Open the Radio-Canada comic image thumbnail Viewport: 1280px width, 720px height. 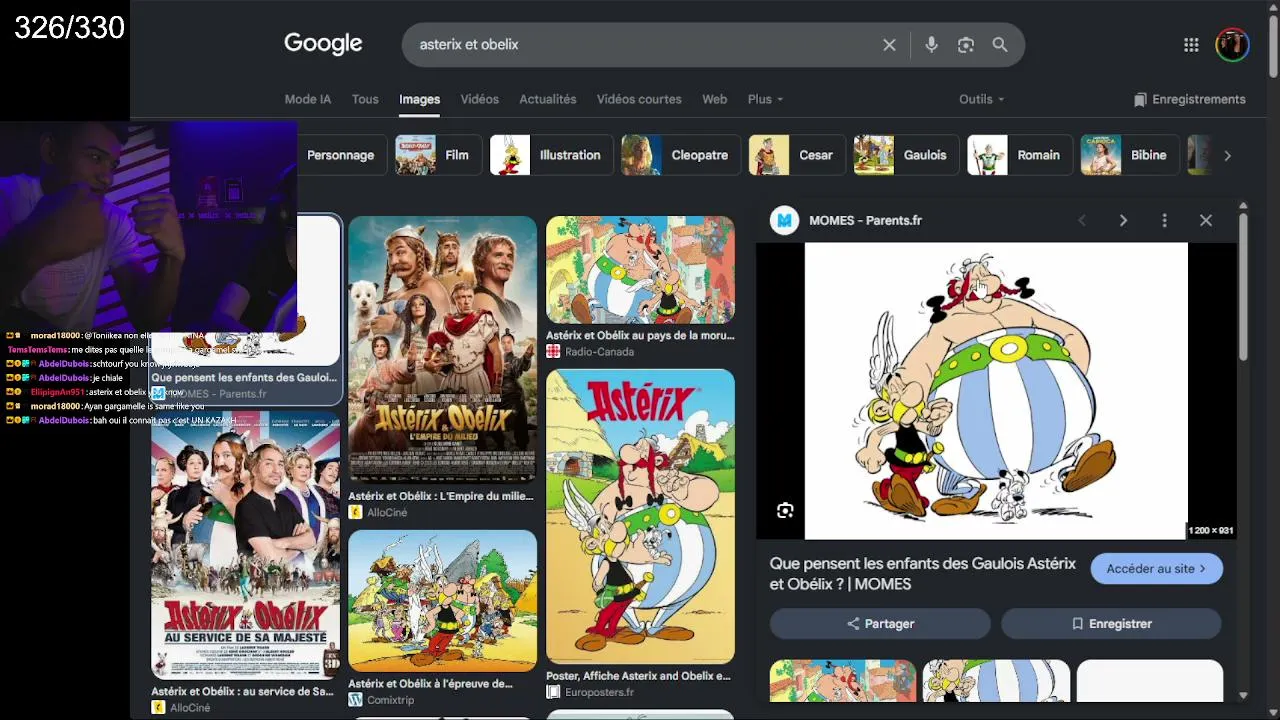(640, 269)
